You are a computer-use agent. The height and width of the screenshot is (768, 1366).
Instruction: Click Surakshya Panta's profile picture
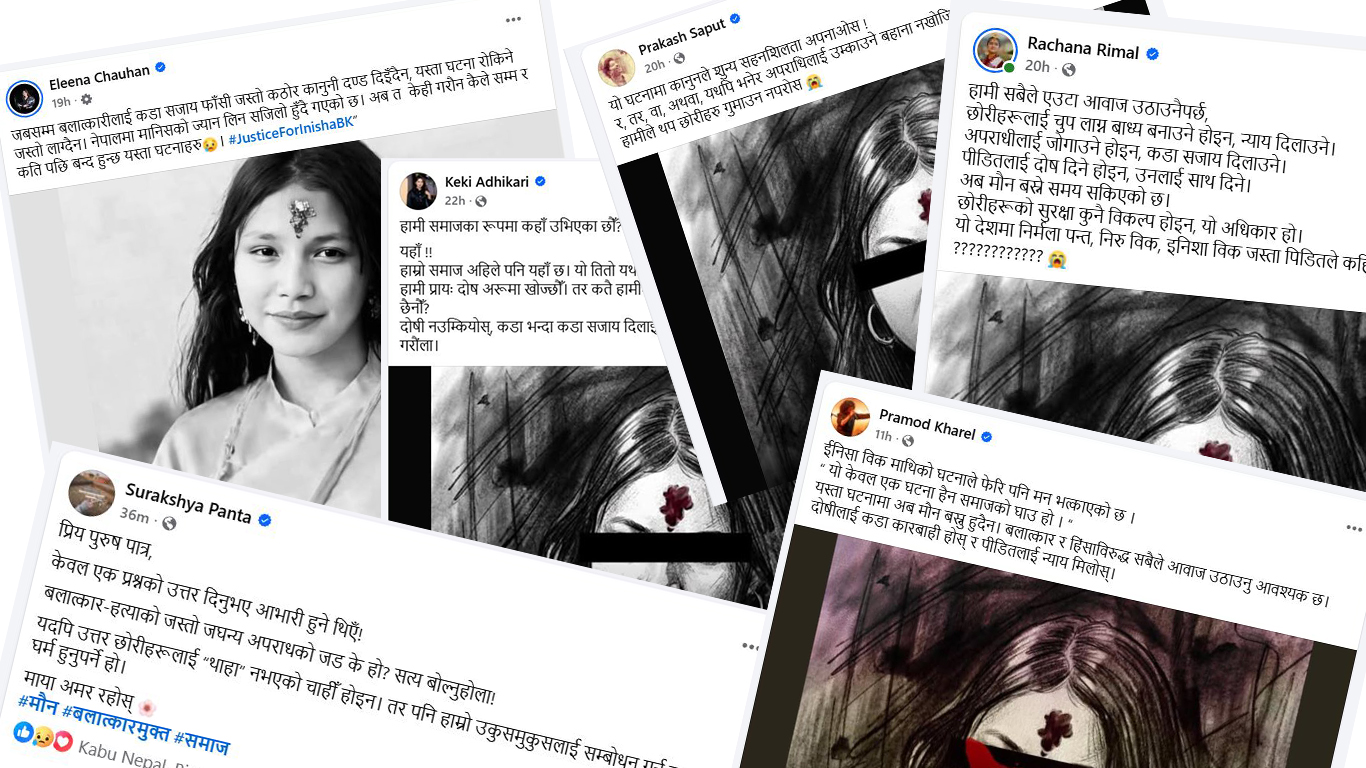click(91, 492)
